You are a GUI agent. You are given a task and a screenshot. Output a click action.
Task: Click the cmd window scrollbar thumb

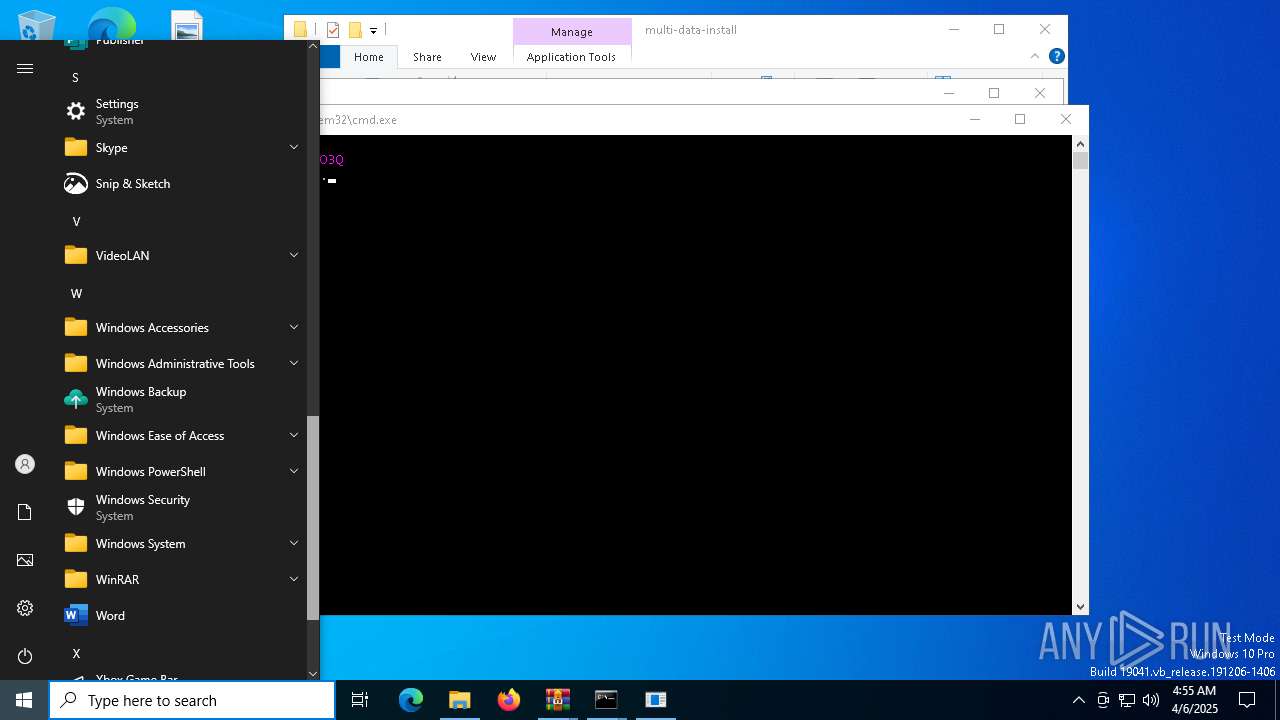[1080, 160]
